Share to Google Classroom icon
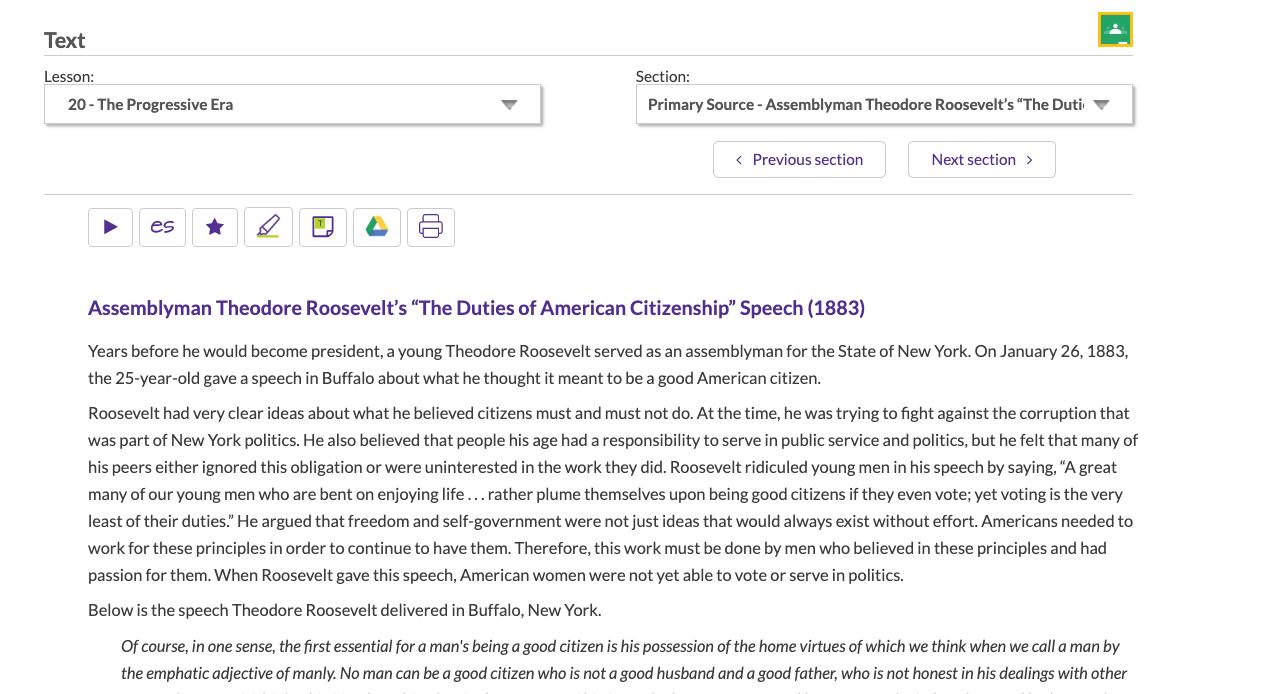The height and width of the screenshot is (694, 1283). [x=1115, y=30]
